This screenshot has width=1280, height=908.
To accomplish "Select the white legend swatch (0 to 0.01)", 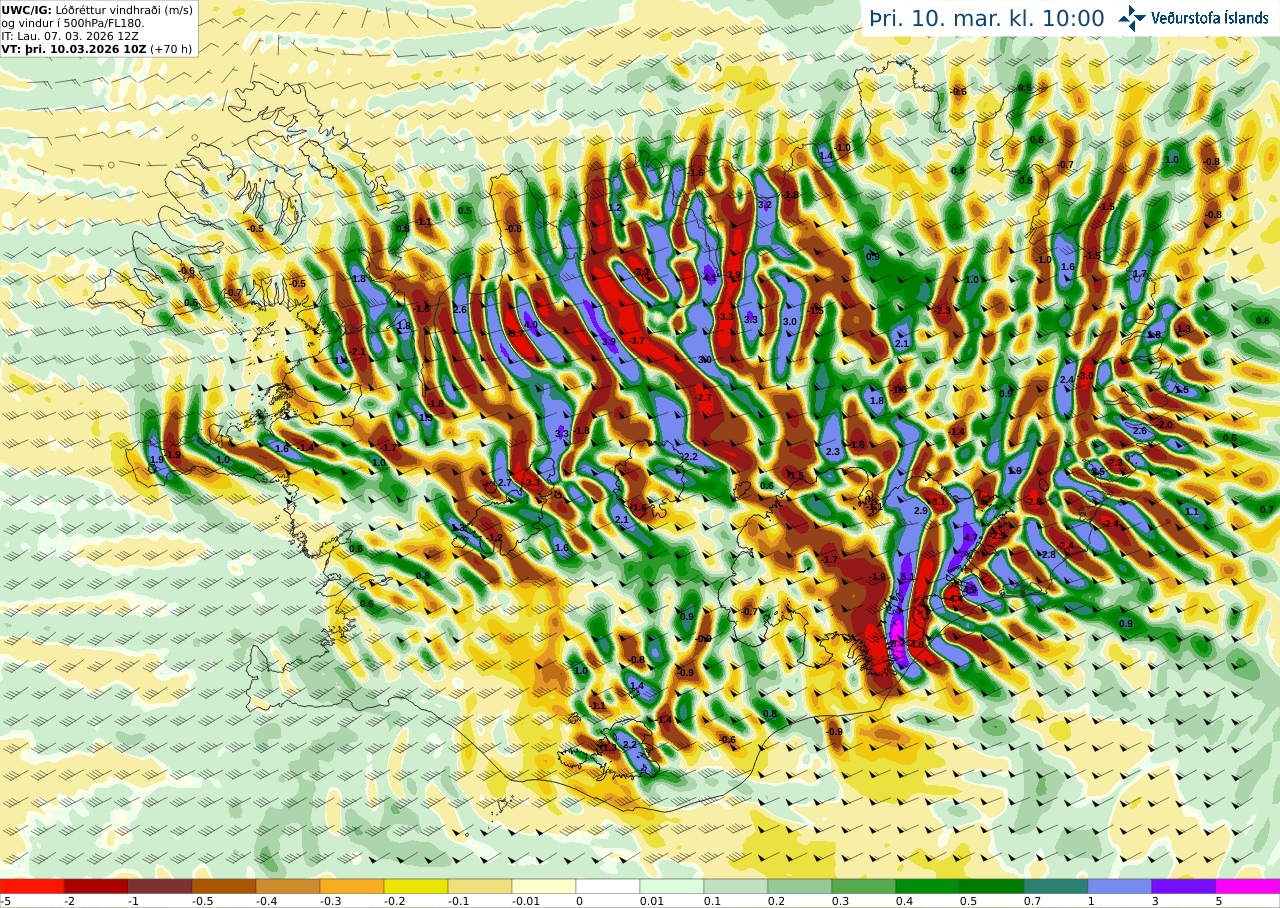I will [x=608, y=886].
